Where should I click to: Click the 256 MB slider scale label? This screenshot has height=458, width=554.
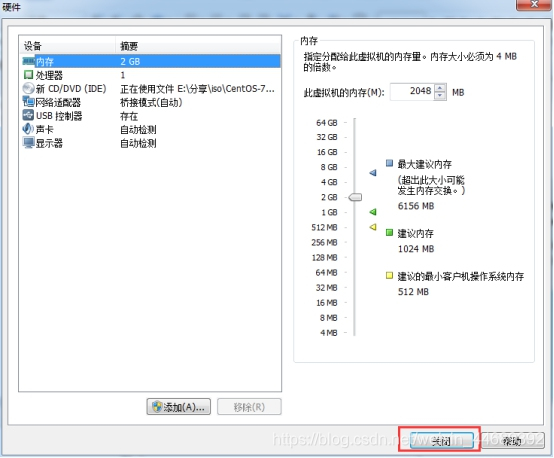pyautogui.click(x=324, y=242)
